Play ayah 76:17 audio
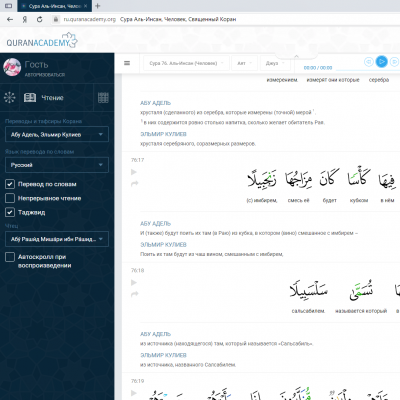The height and width of the screenshot is (400, 400). coord(134,172)
